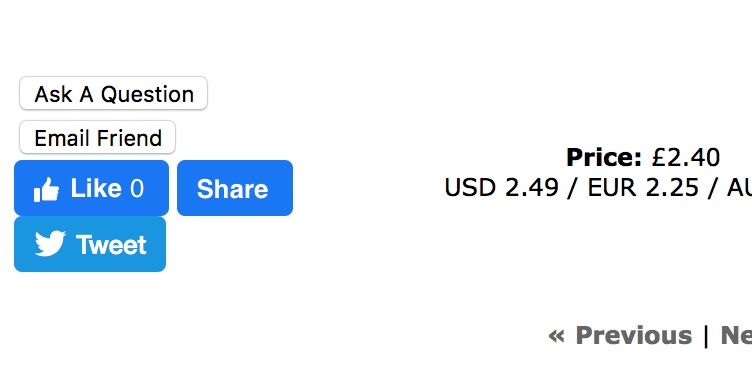Click the double-chevron before Previous
This screenshot has height=384, width=752.
(556, 336)
